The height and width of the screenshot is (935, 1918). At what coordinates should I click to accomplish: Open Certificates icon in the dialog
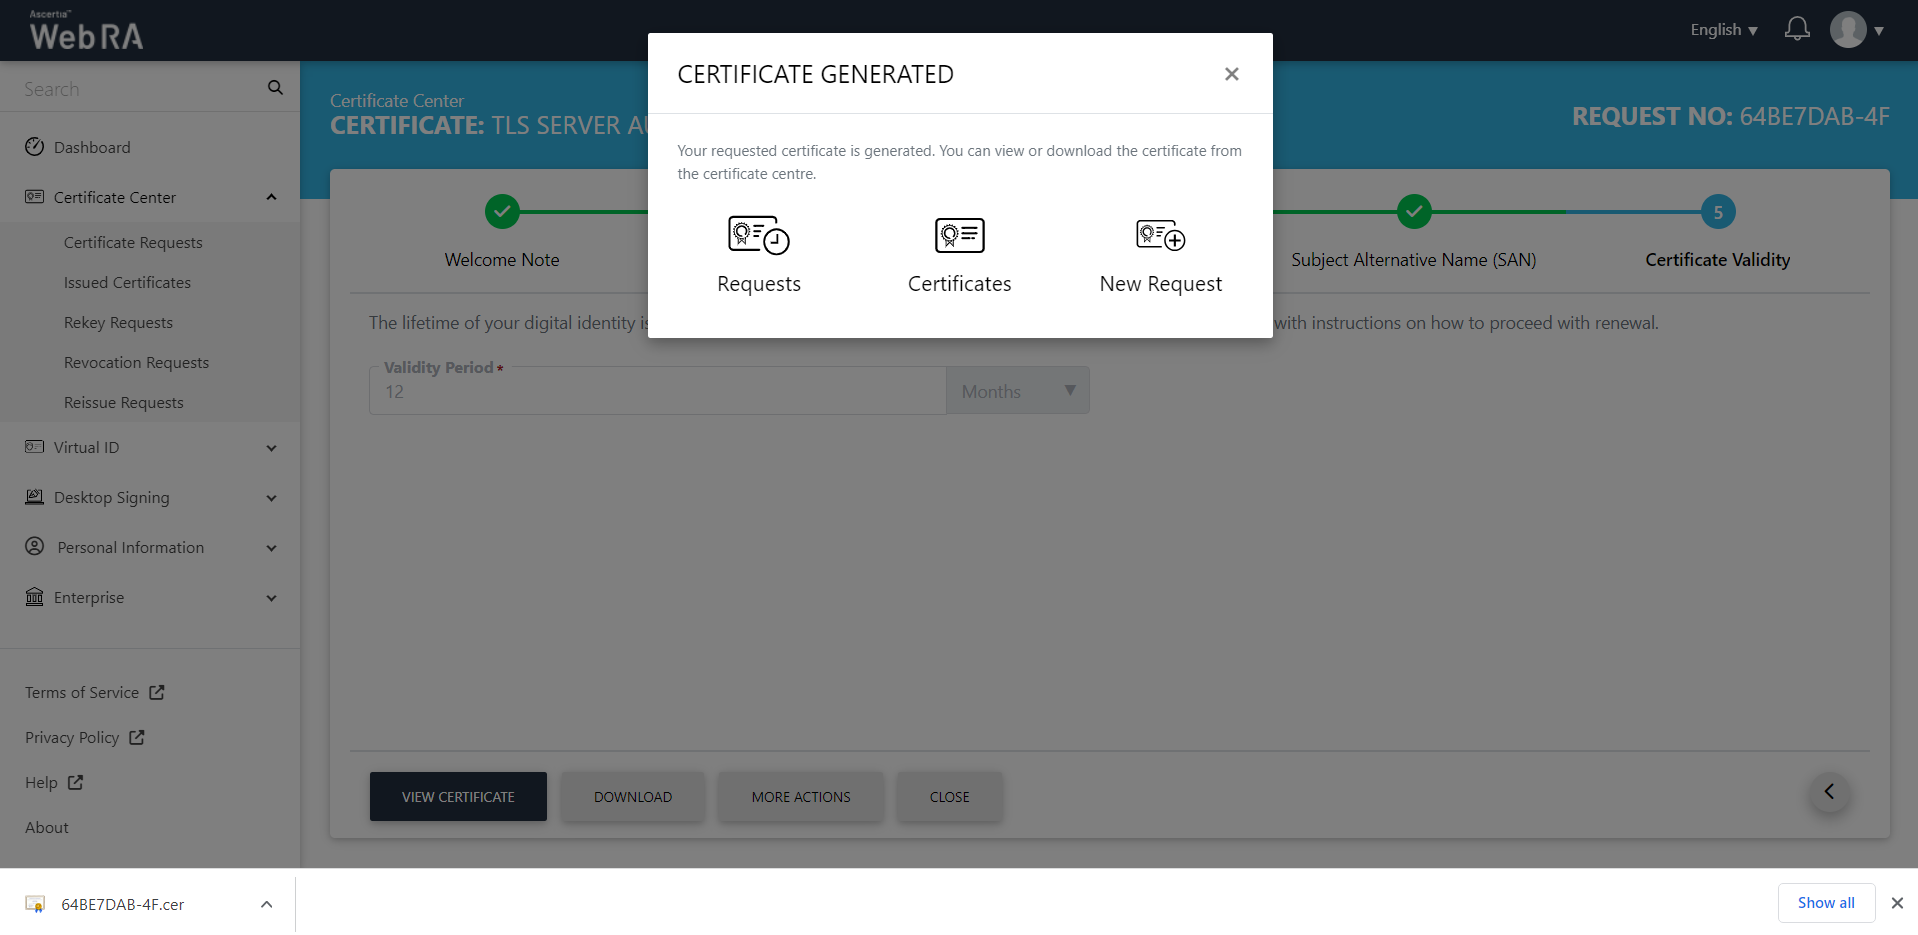click(x=959, y=237)
